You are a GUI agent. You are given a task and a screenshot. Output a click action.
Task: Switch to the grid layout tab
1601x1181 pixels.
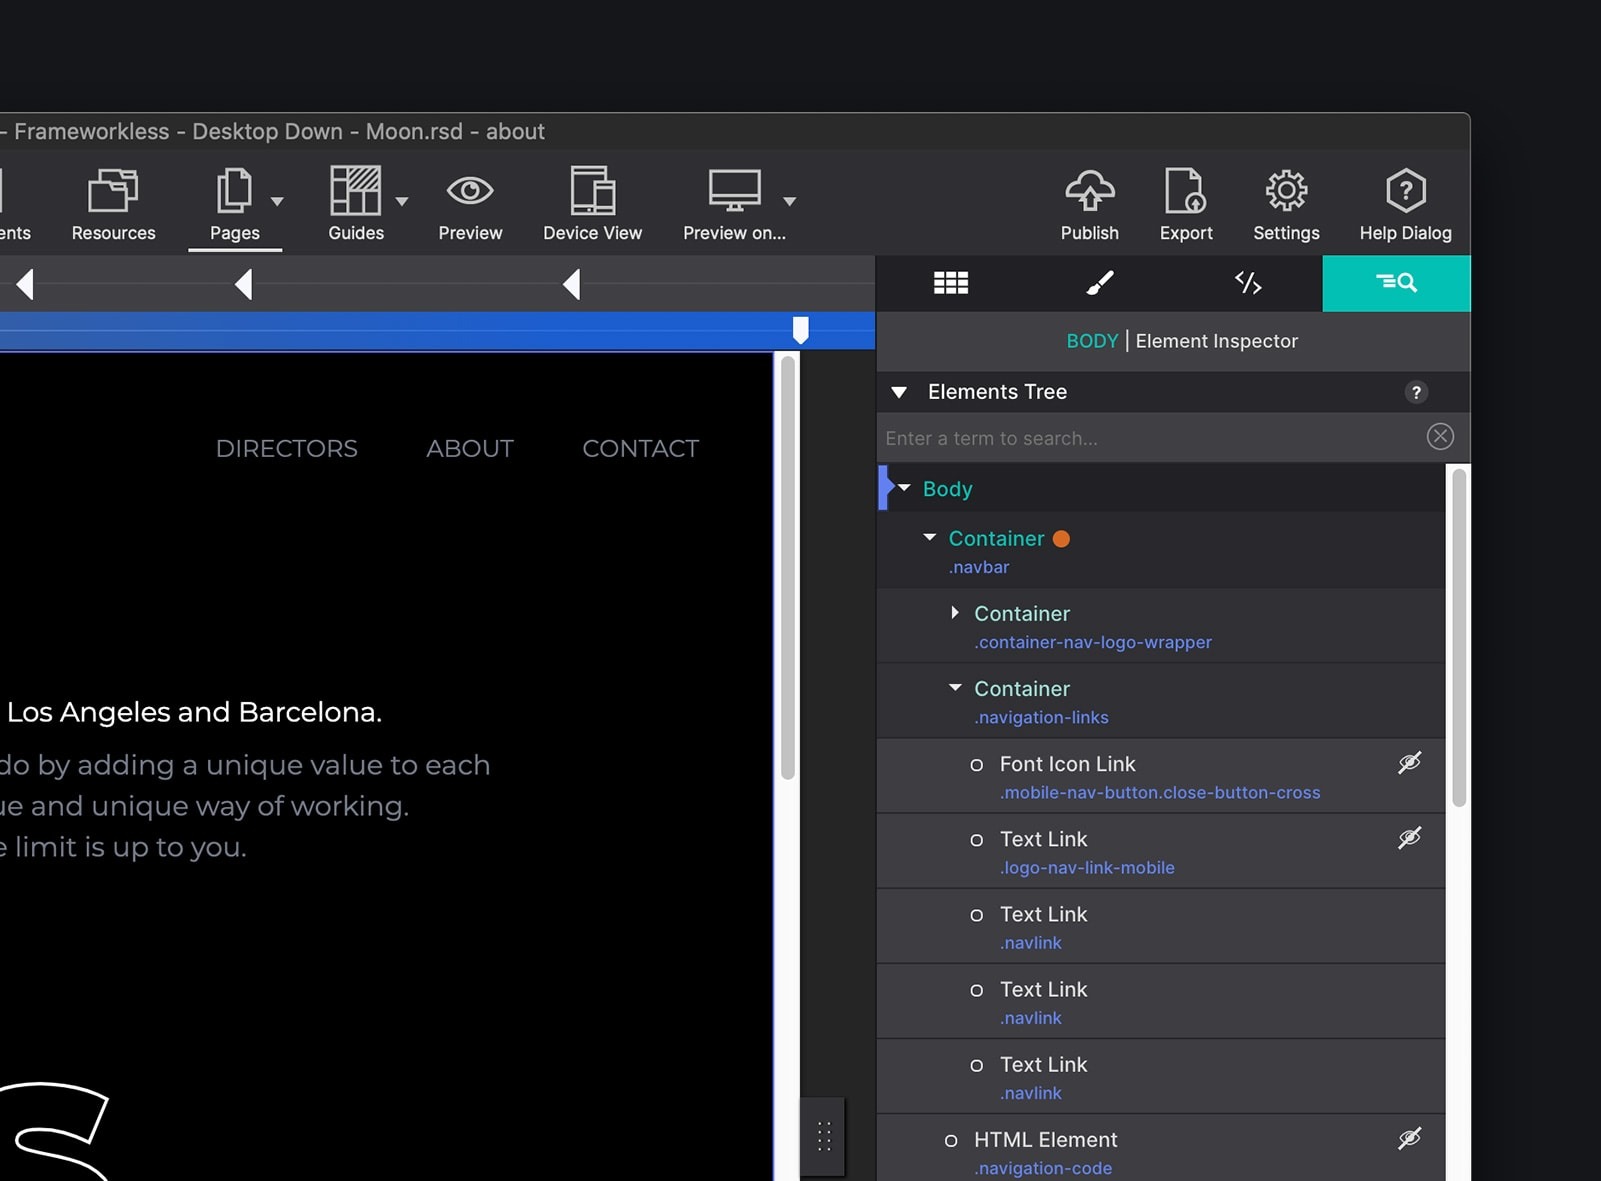click(950, 283)
